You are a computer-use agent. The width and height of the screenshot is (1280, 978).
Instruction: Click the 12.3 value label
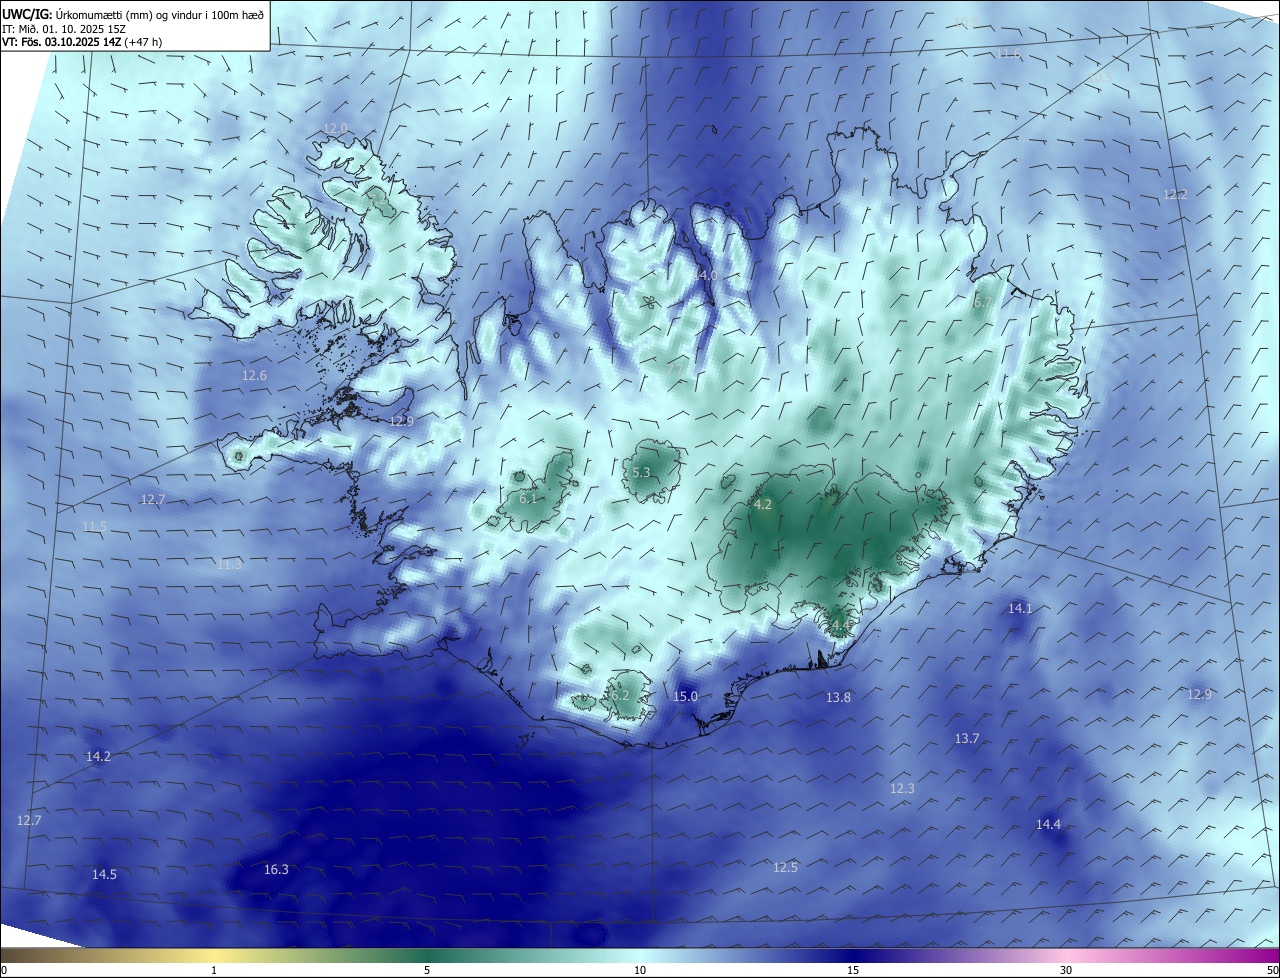click(x=902, y=789)
